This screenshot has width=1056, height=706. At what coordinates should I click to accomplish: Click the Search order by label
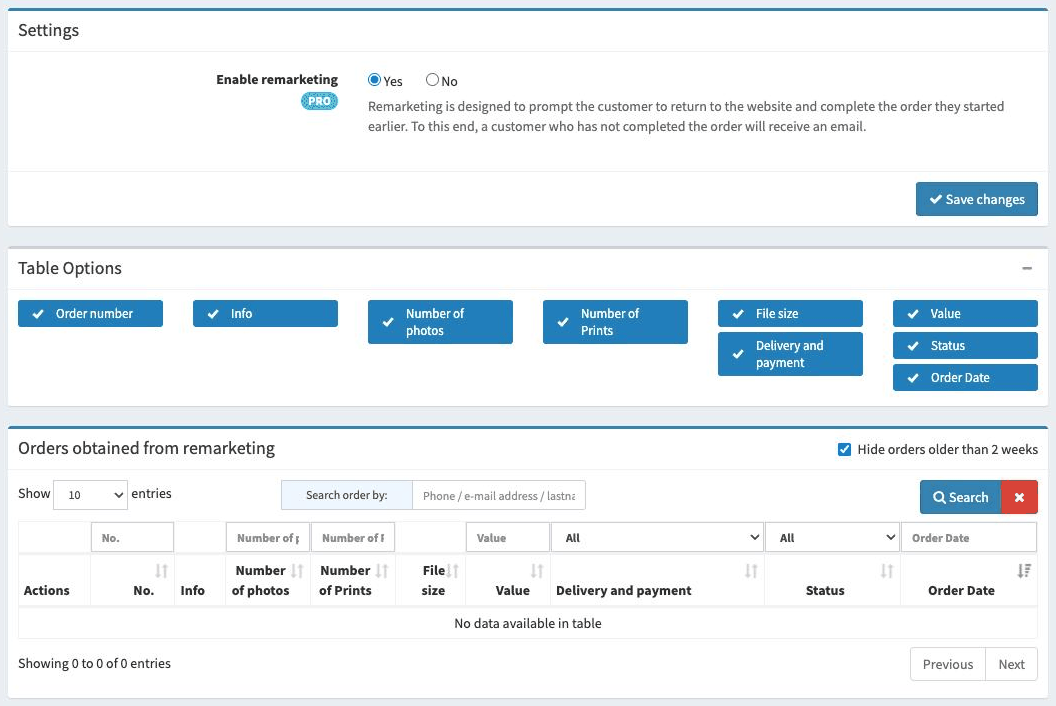[347, 495]
